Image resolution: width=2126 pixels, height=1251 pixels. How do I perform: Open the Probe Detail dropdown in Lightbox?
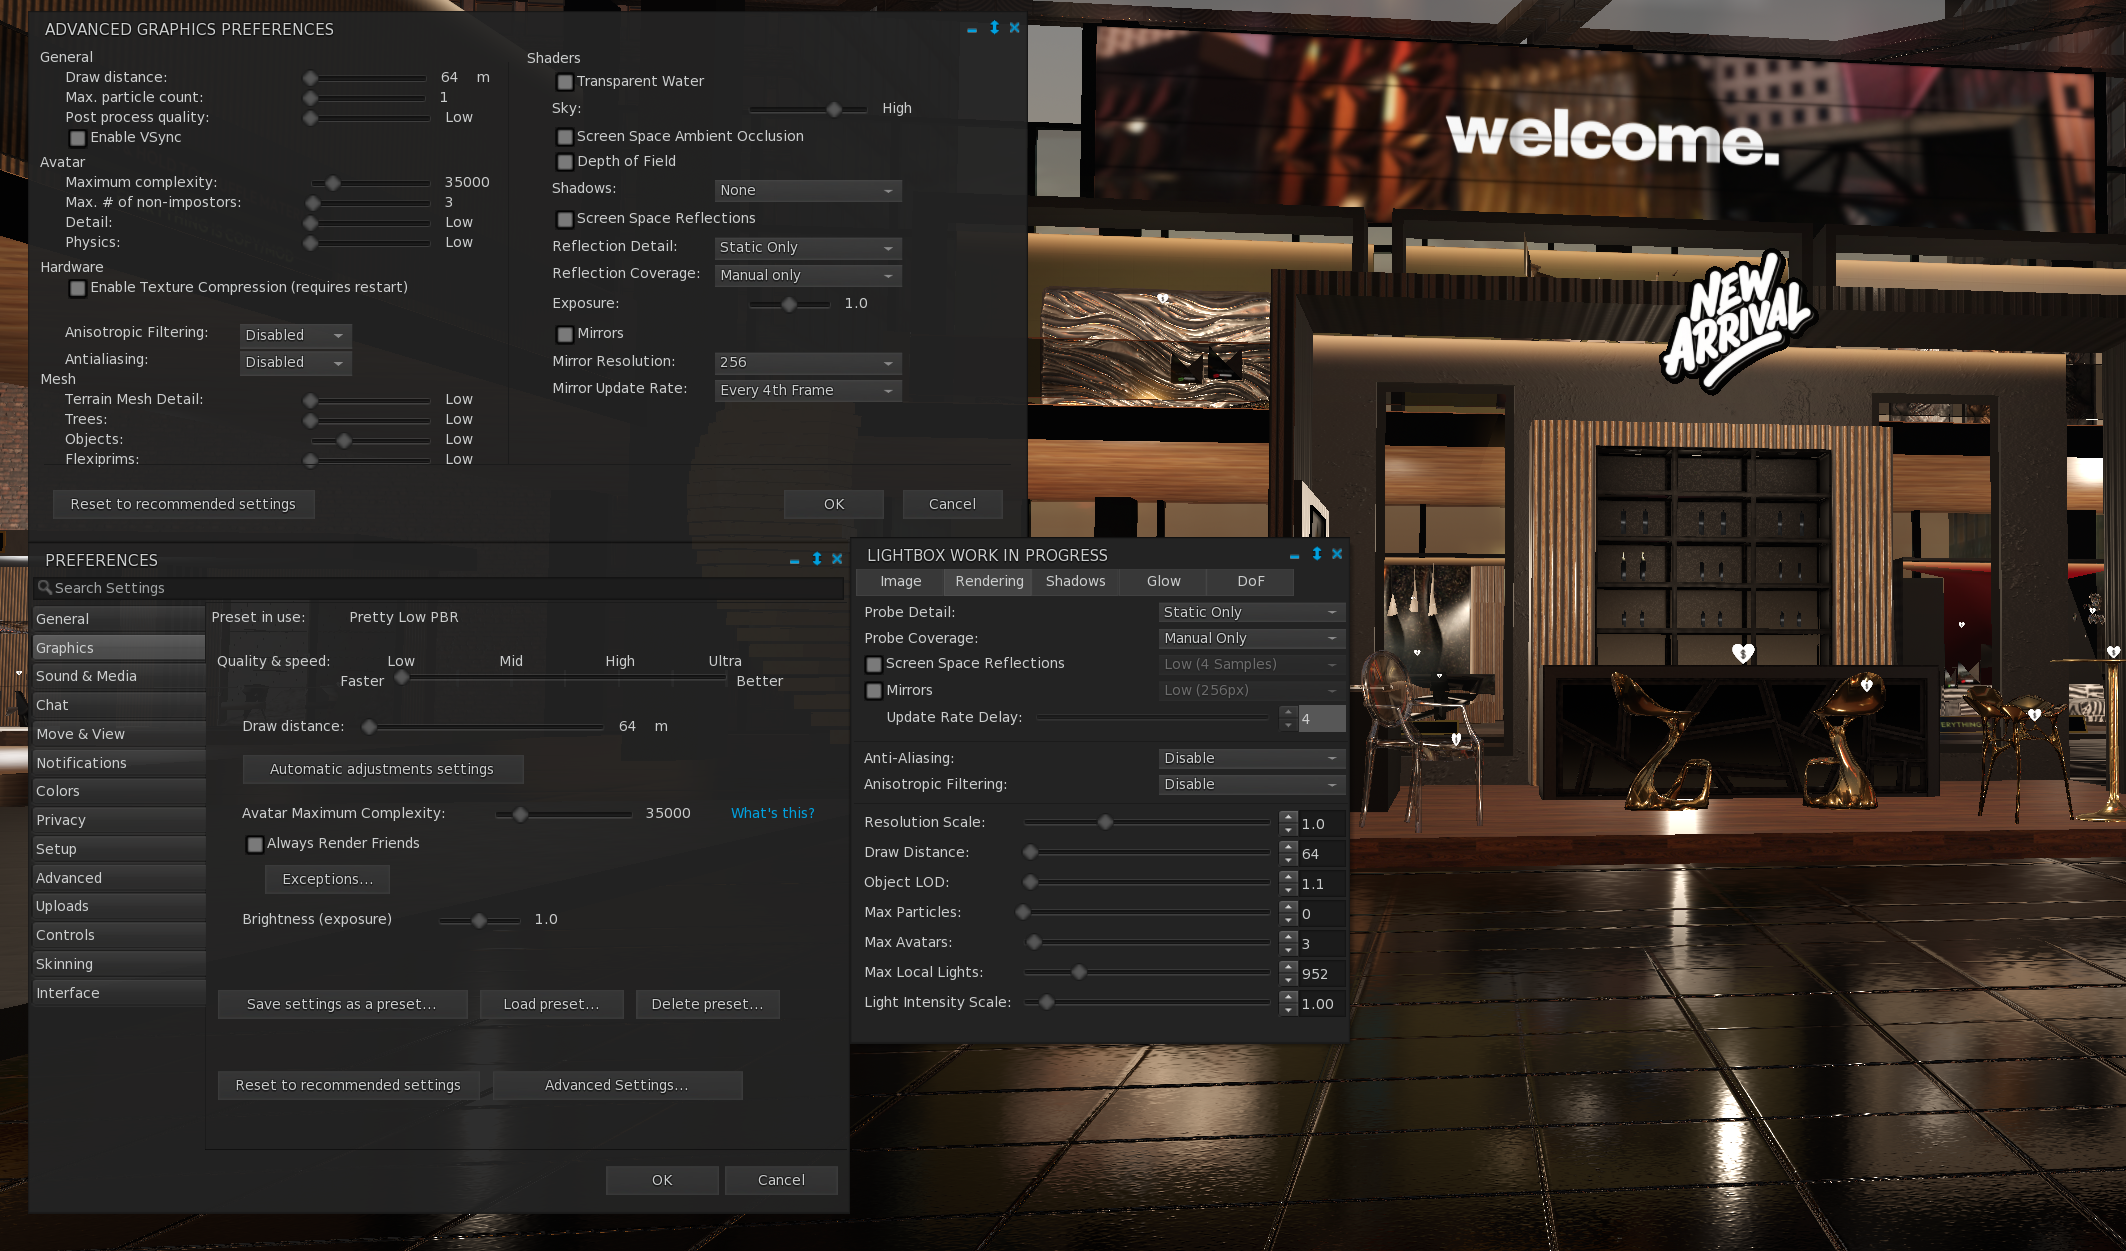coord(1250,612)
